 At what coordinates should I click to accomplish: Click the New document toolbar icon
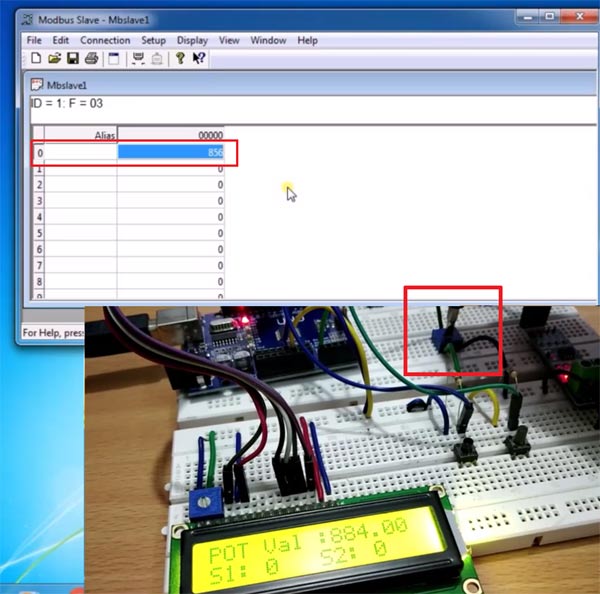[36, 59]
